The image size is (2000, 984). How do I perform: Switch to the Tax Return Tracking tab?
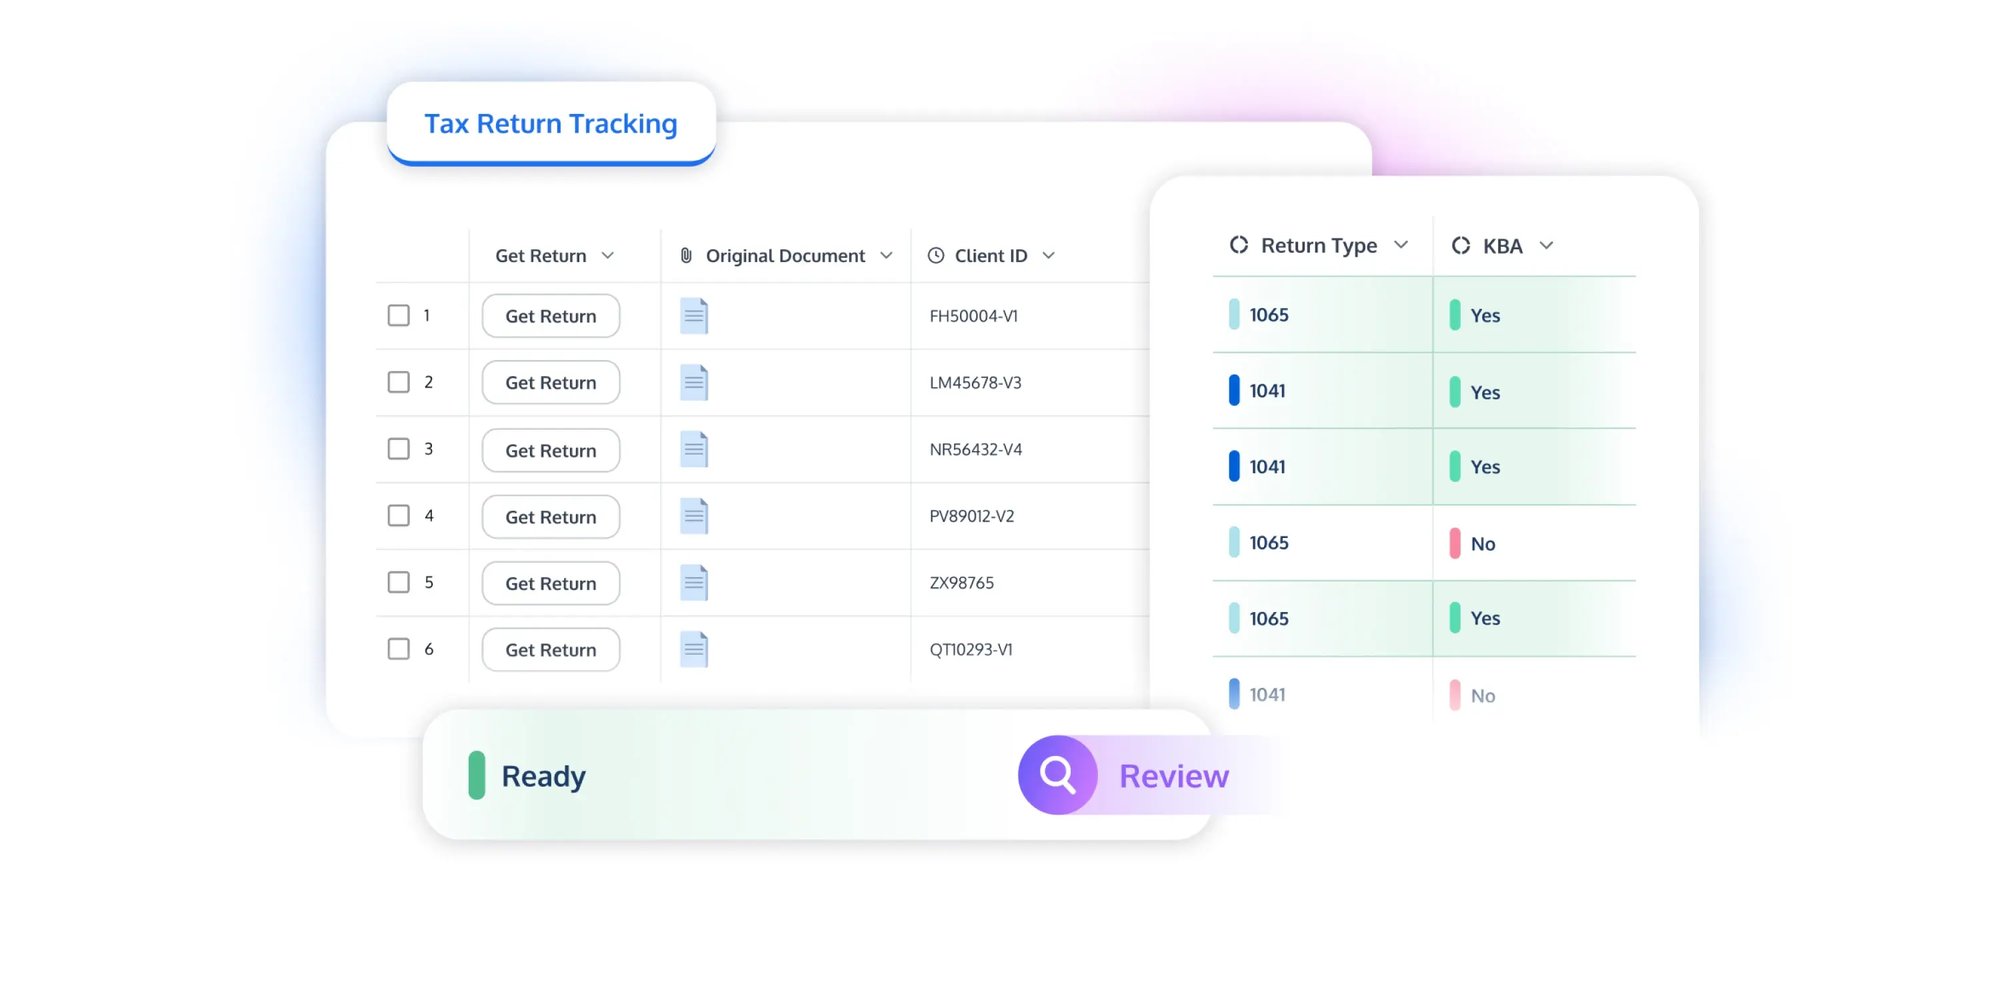click(551, 123)
